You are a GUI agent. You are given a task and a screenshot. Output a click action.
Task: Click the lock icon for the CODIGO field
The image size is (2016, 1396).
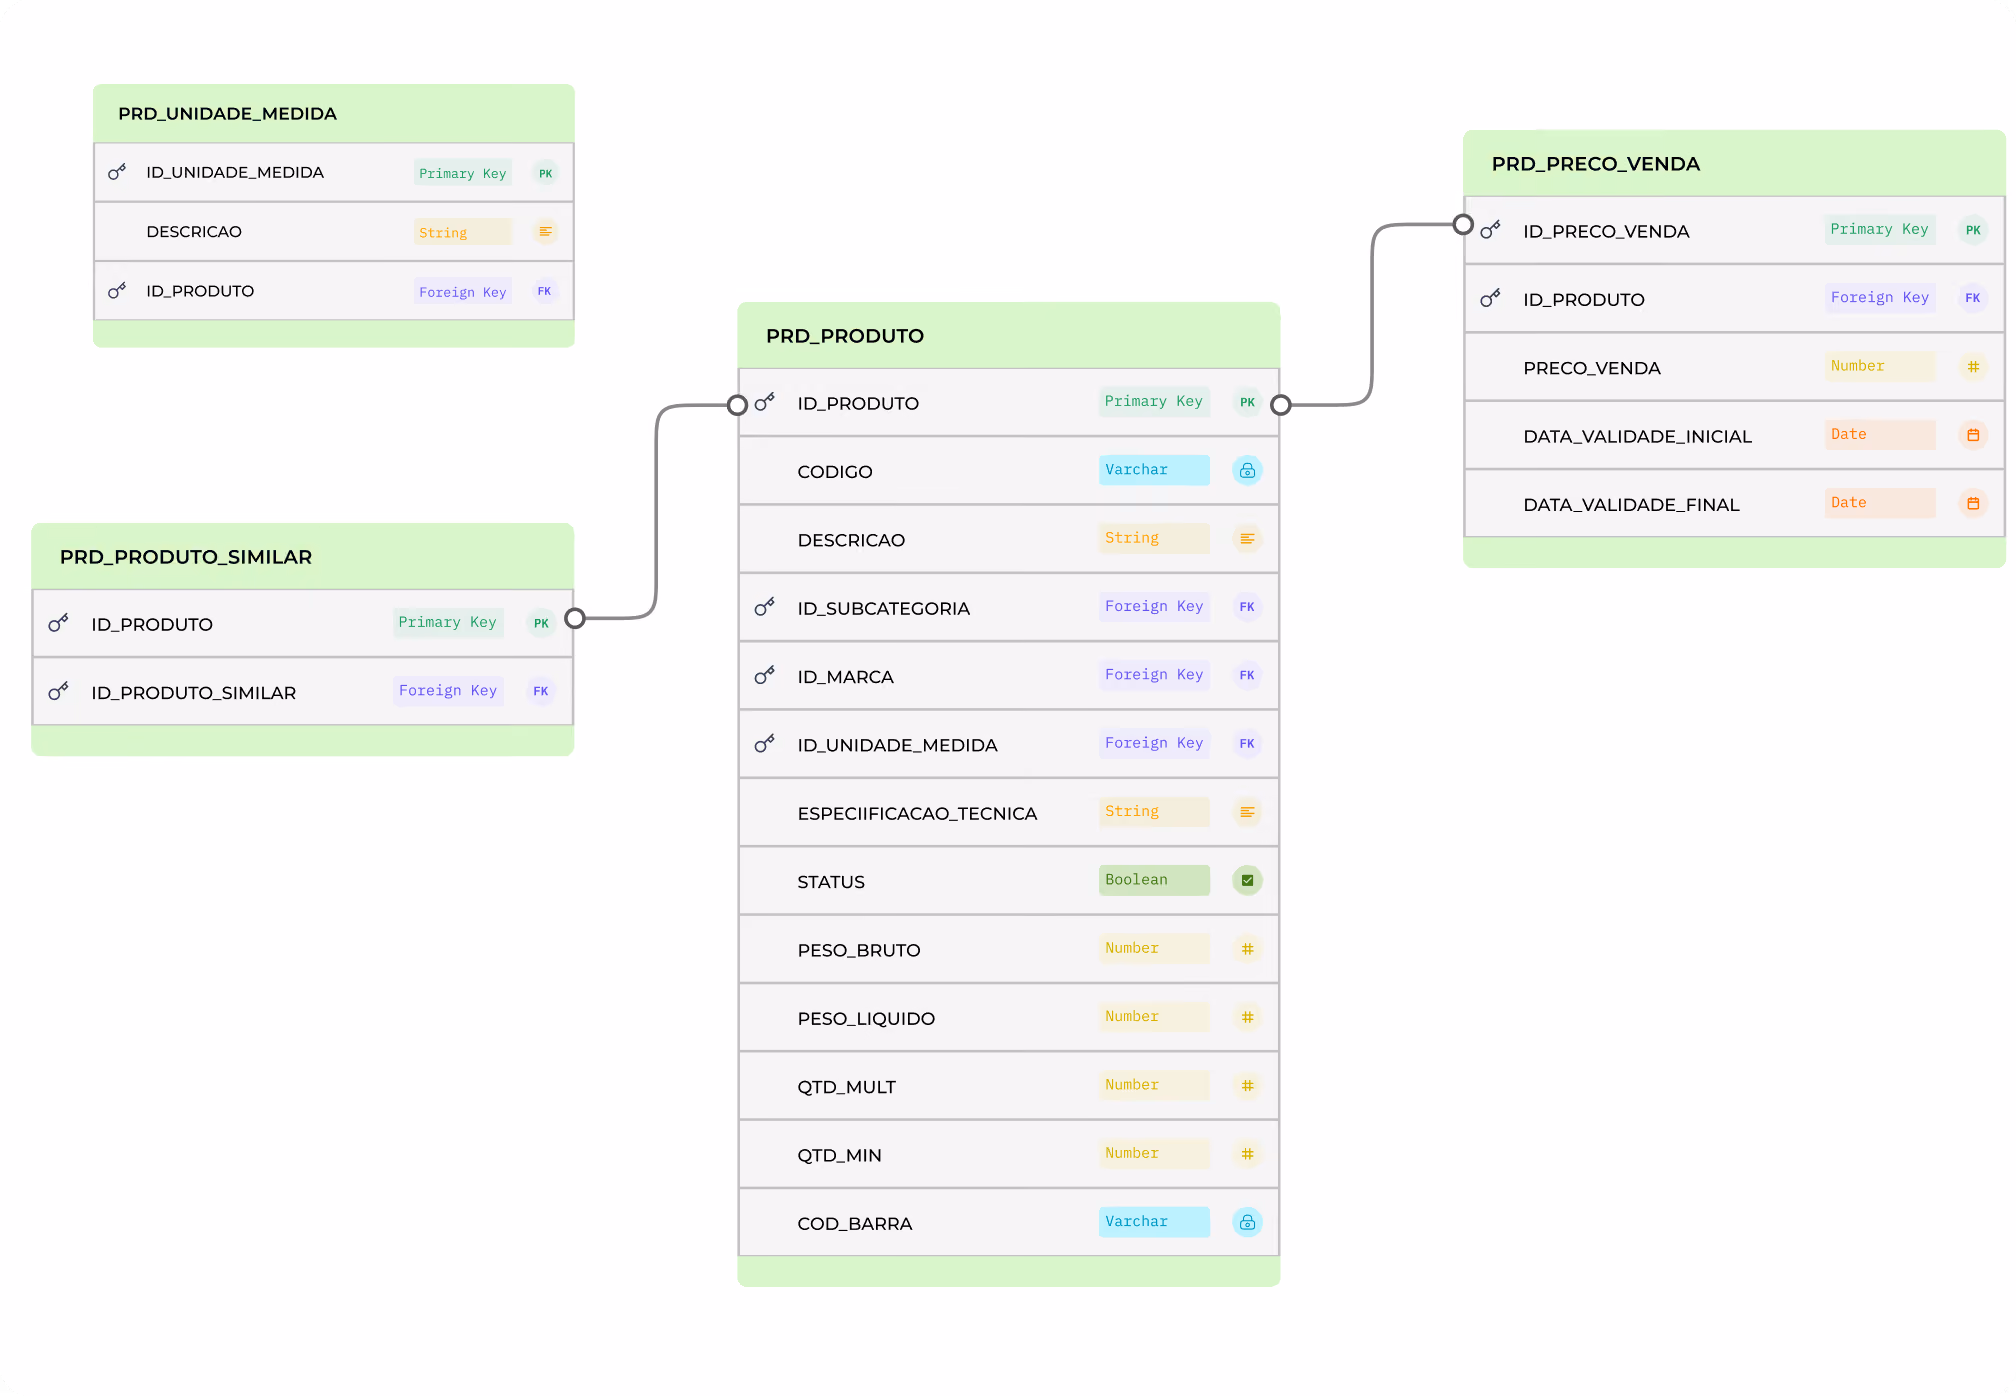click(1247, 470)
